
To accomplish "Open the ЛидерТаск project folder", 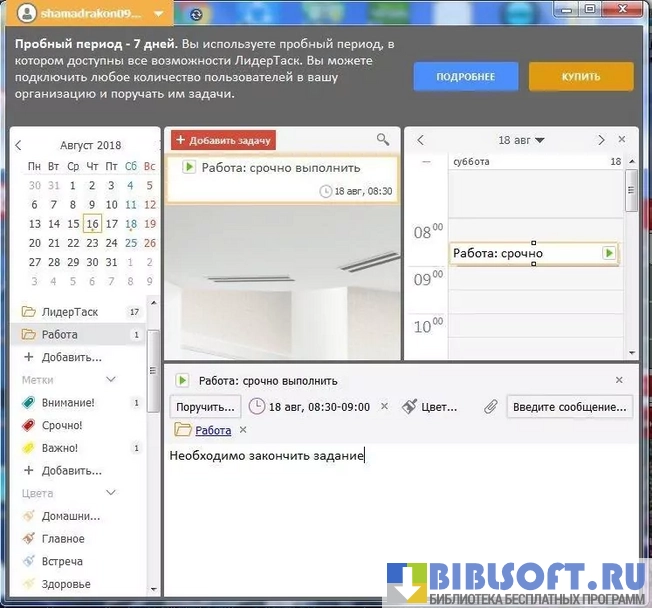I will [70, 312].
